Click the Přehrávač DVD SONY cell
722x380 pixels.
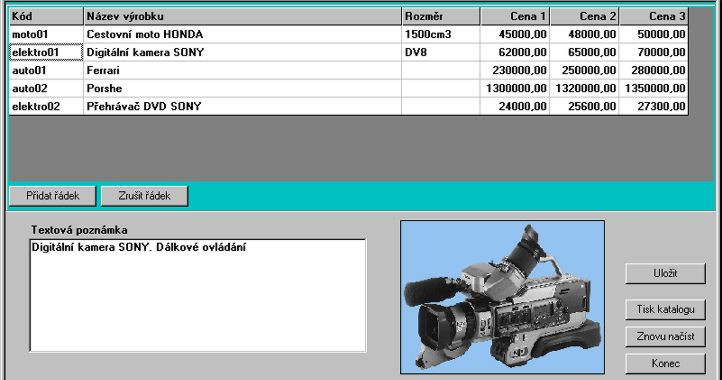click(243, 106)
